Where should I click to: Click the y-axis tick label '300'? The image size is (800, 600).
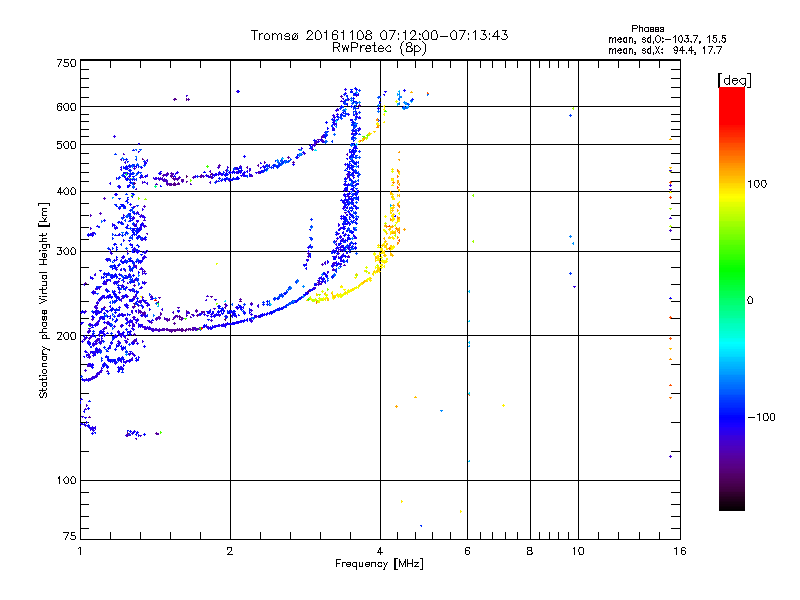(66, 251)
